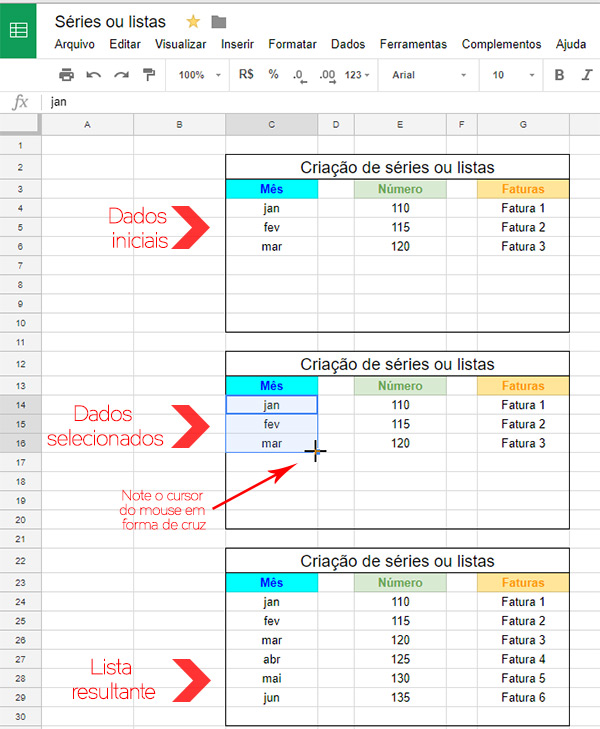
Task: Open the Visualizar menu
Action: coord(180,44)
